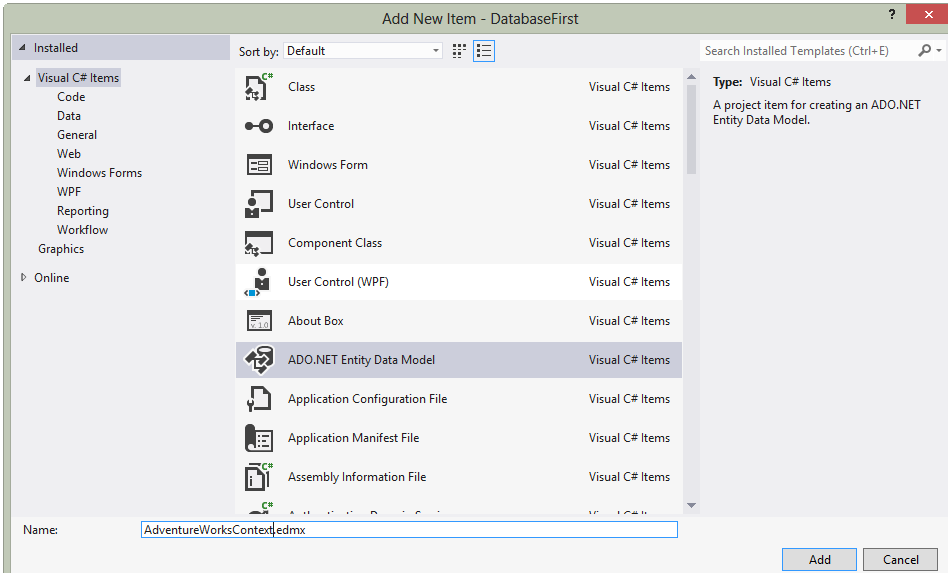948x573 pixels.
Task: Click the Cancel button
Action: tap(900, 560)
